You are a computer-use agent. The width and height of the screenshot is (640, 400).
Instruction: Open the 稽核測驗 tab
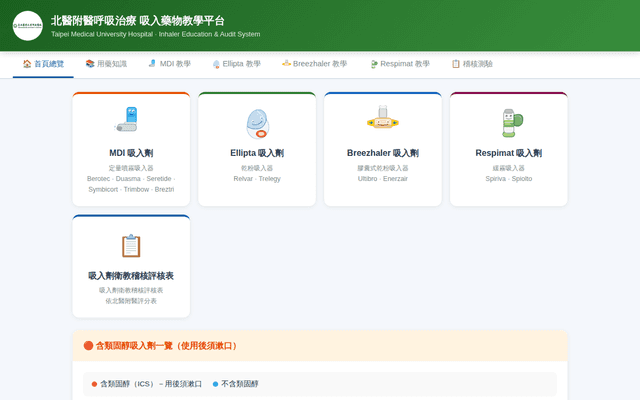tap(472, 64)
